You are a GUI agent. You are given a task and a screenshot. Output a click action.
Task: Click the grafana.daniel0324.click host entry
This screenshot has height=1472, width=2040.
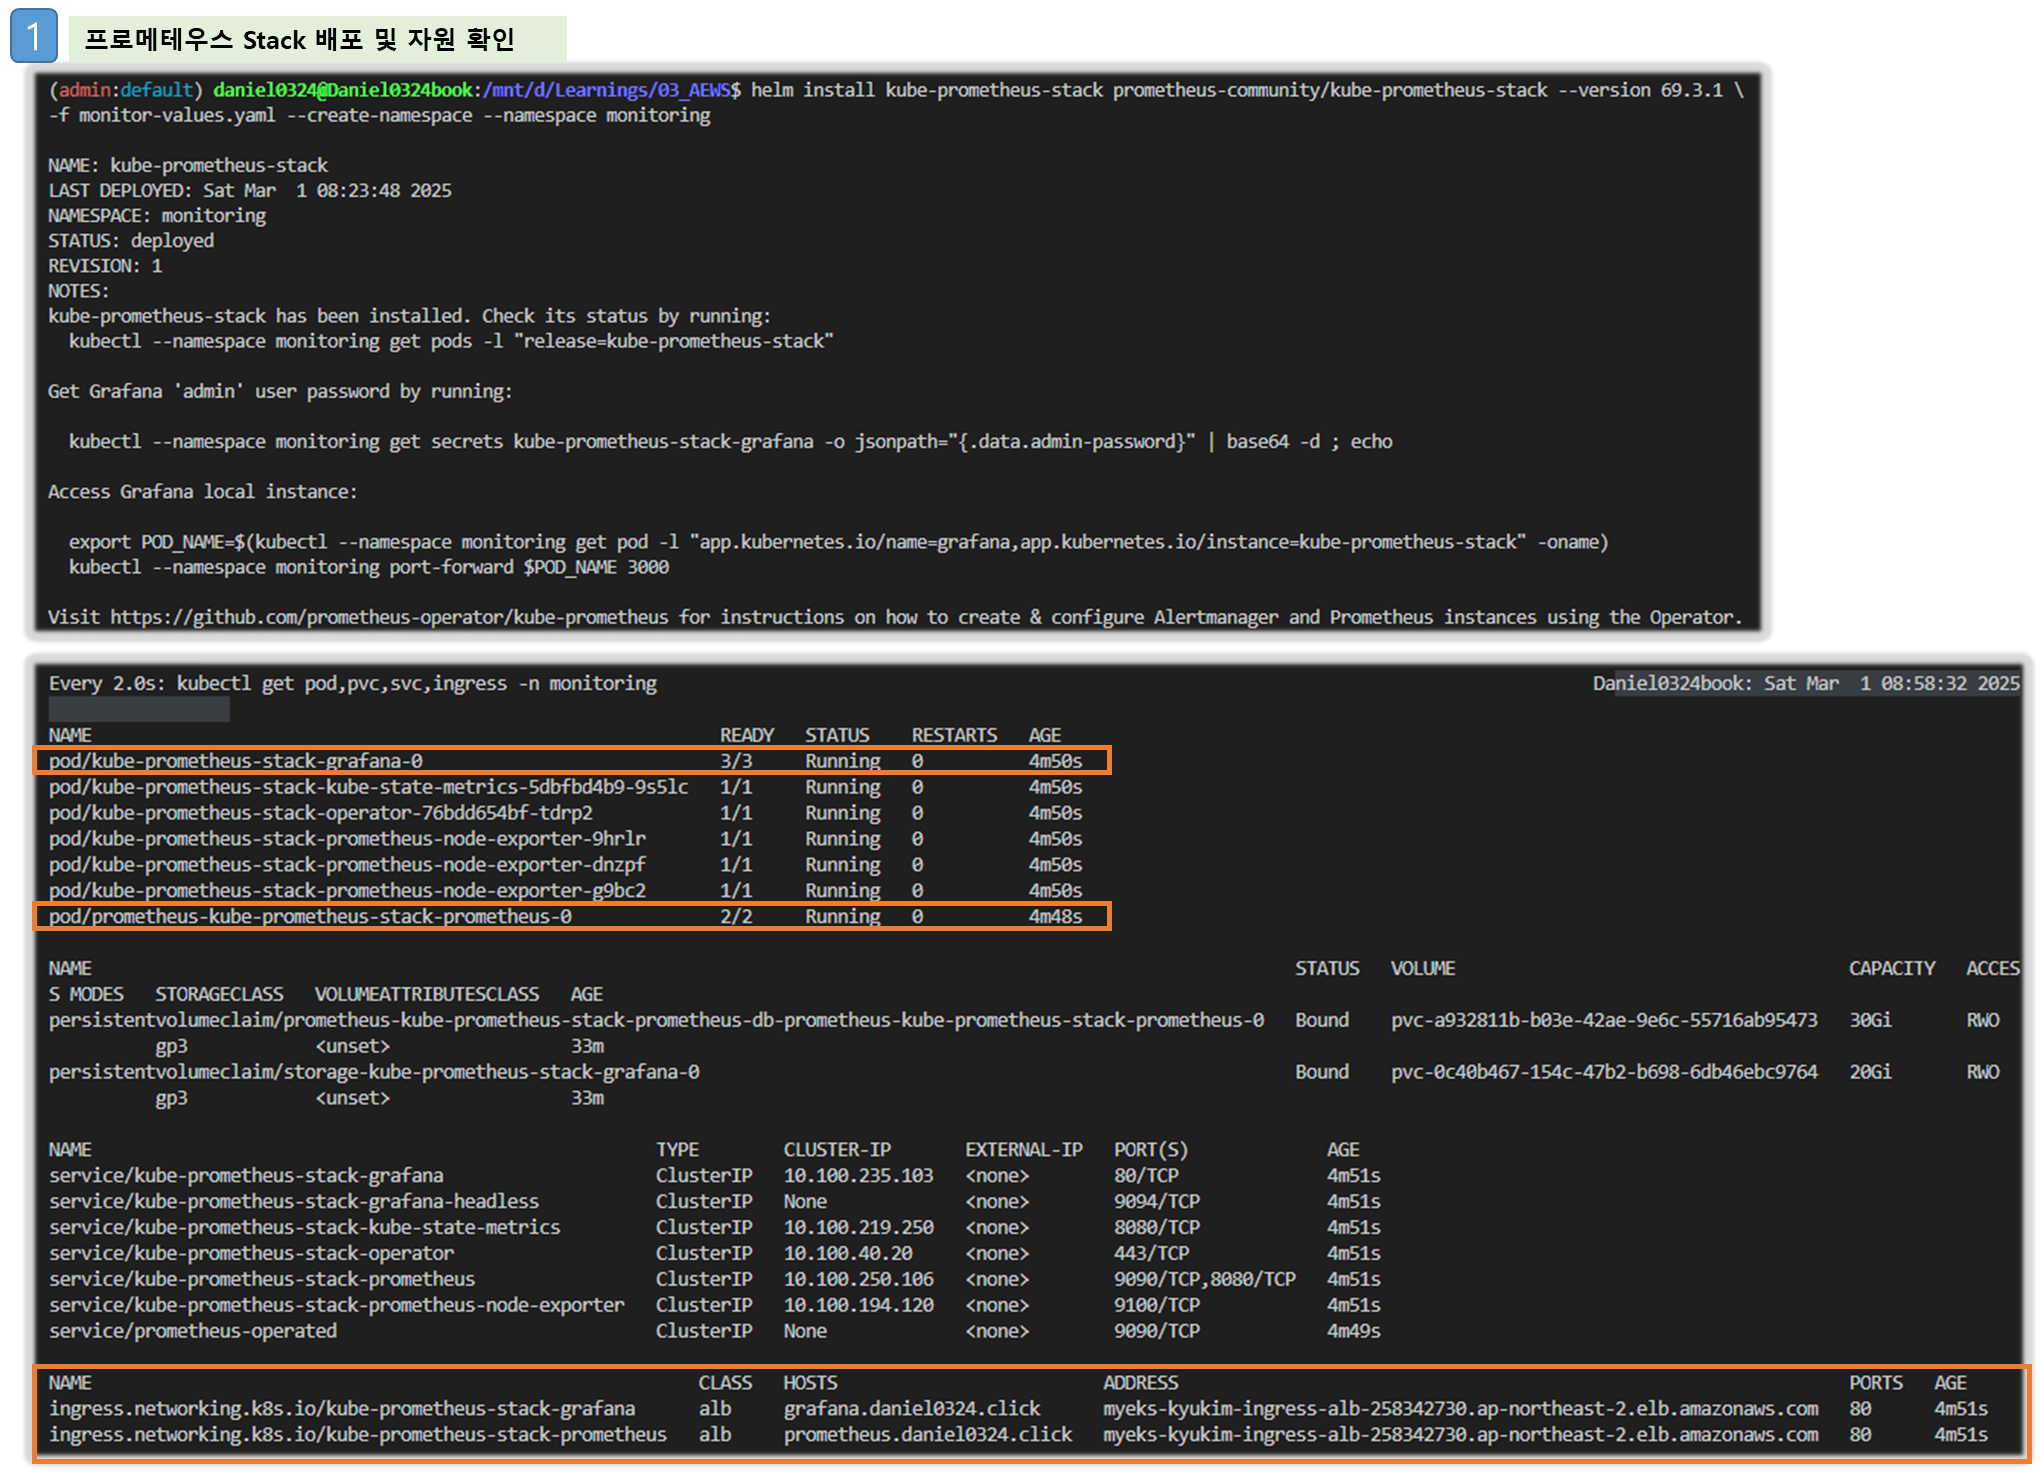pyautogui.click(x=911, y=1408)
